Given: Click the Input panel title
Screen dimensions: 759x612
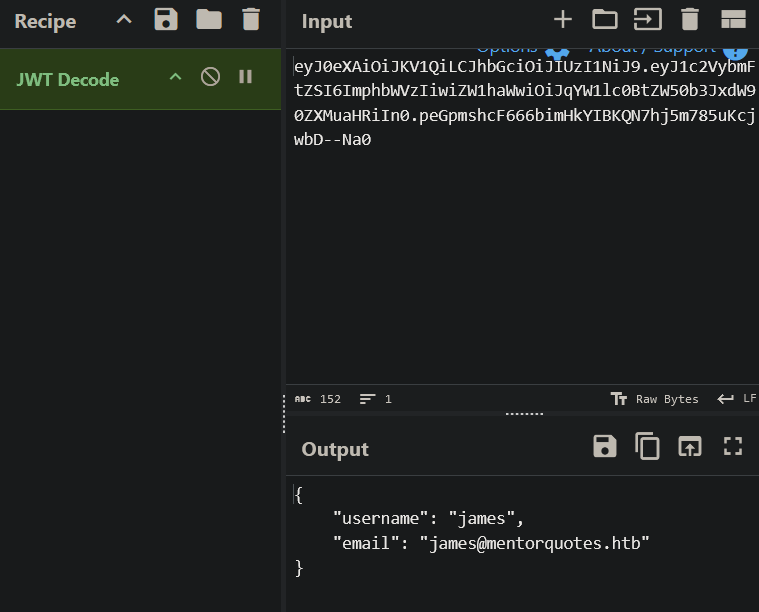Looking at the screenshot, I should coord(327,22).
